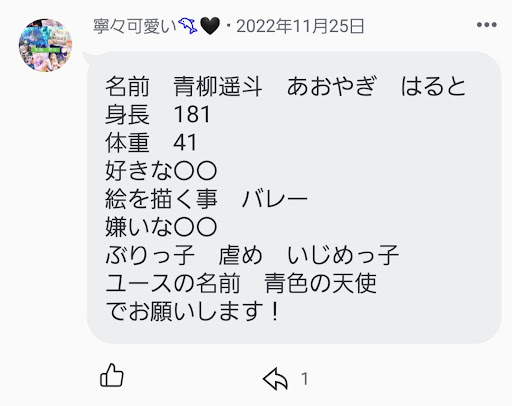Viewport: 512px width, 406px height.
Task: Click the line ぶりっ子 虐め いじめっ子
Action: (x=252, y=255)
